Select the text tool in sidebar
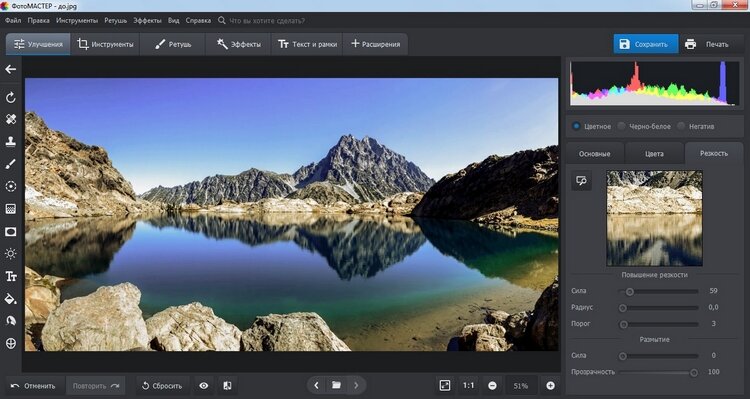The height and width of the screenshot is (399, 750). point(11,276)
